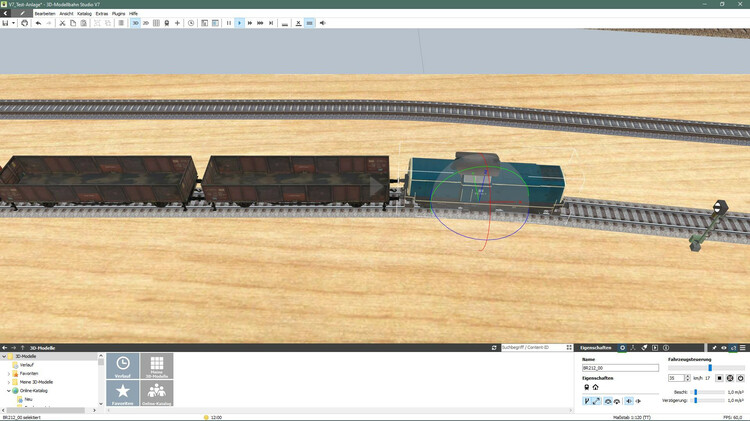Click the train cab view icon
Screen dimensions: 750x421
pyautogui.click(x=167, y=23)
